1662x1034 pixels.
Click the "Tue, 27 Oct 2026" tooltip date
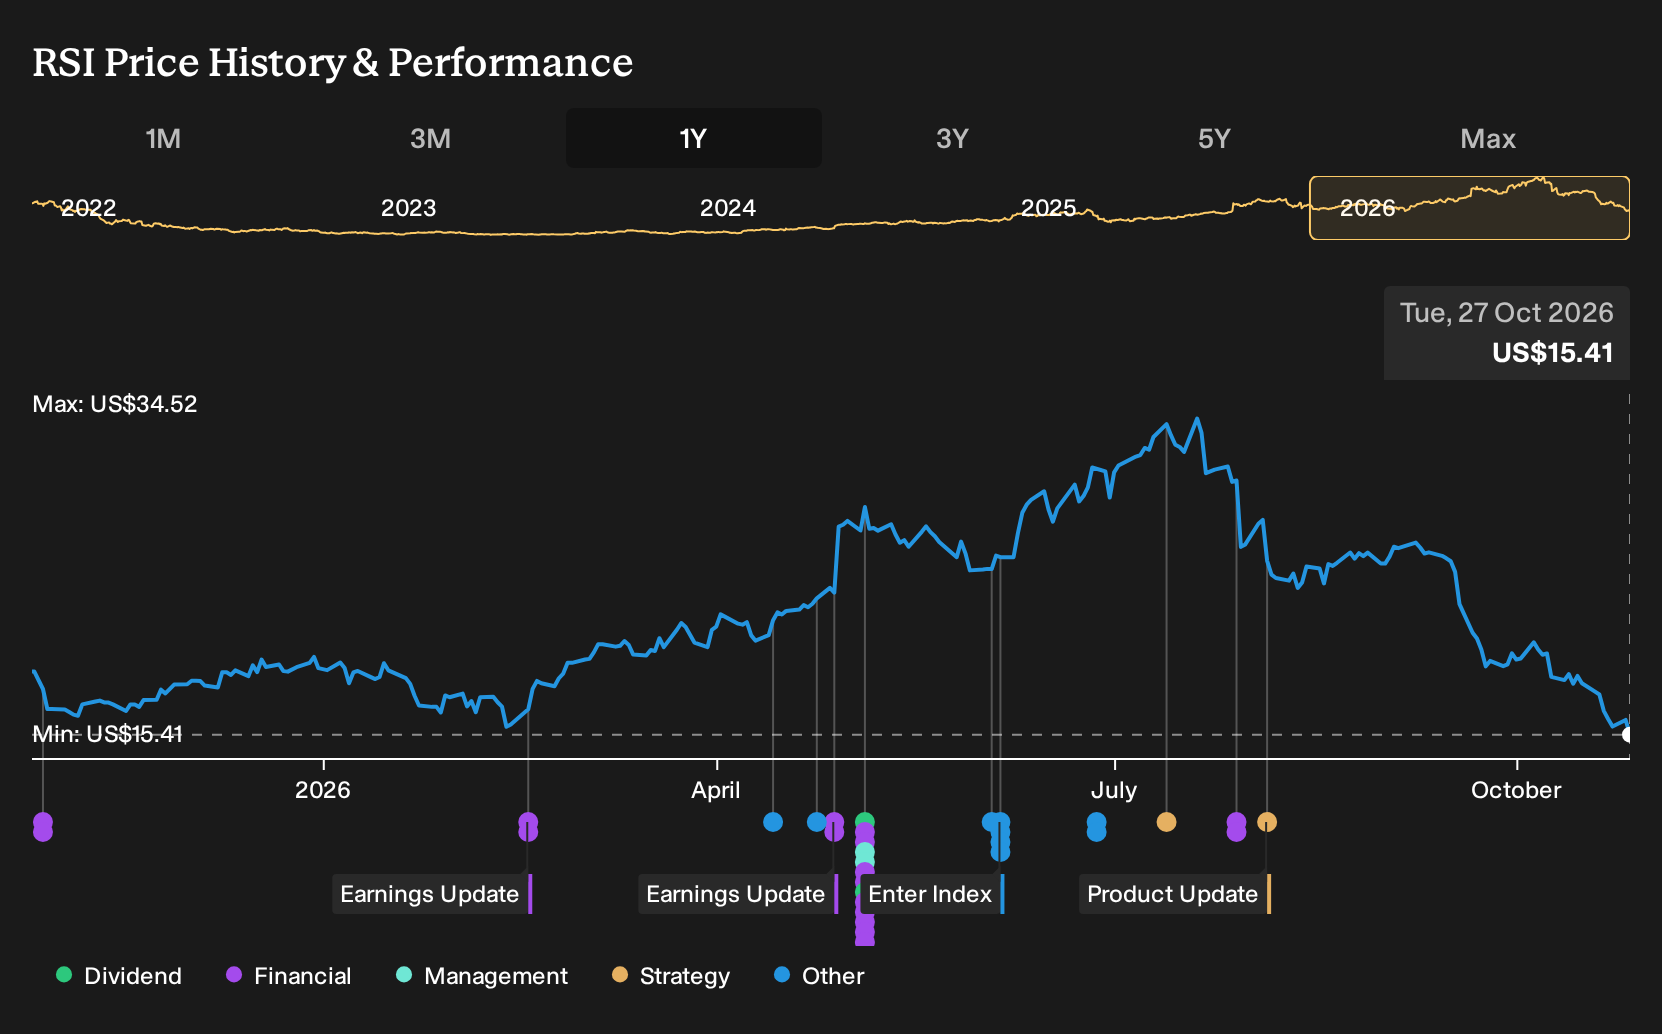[1507, 313]
